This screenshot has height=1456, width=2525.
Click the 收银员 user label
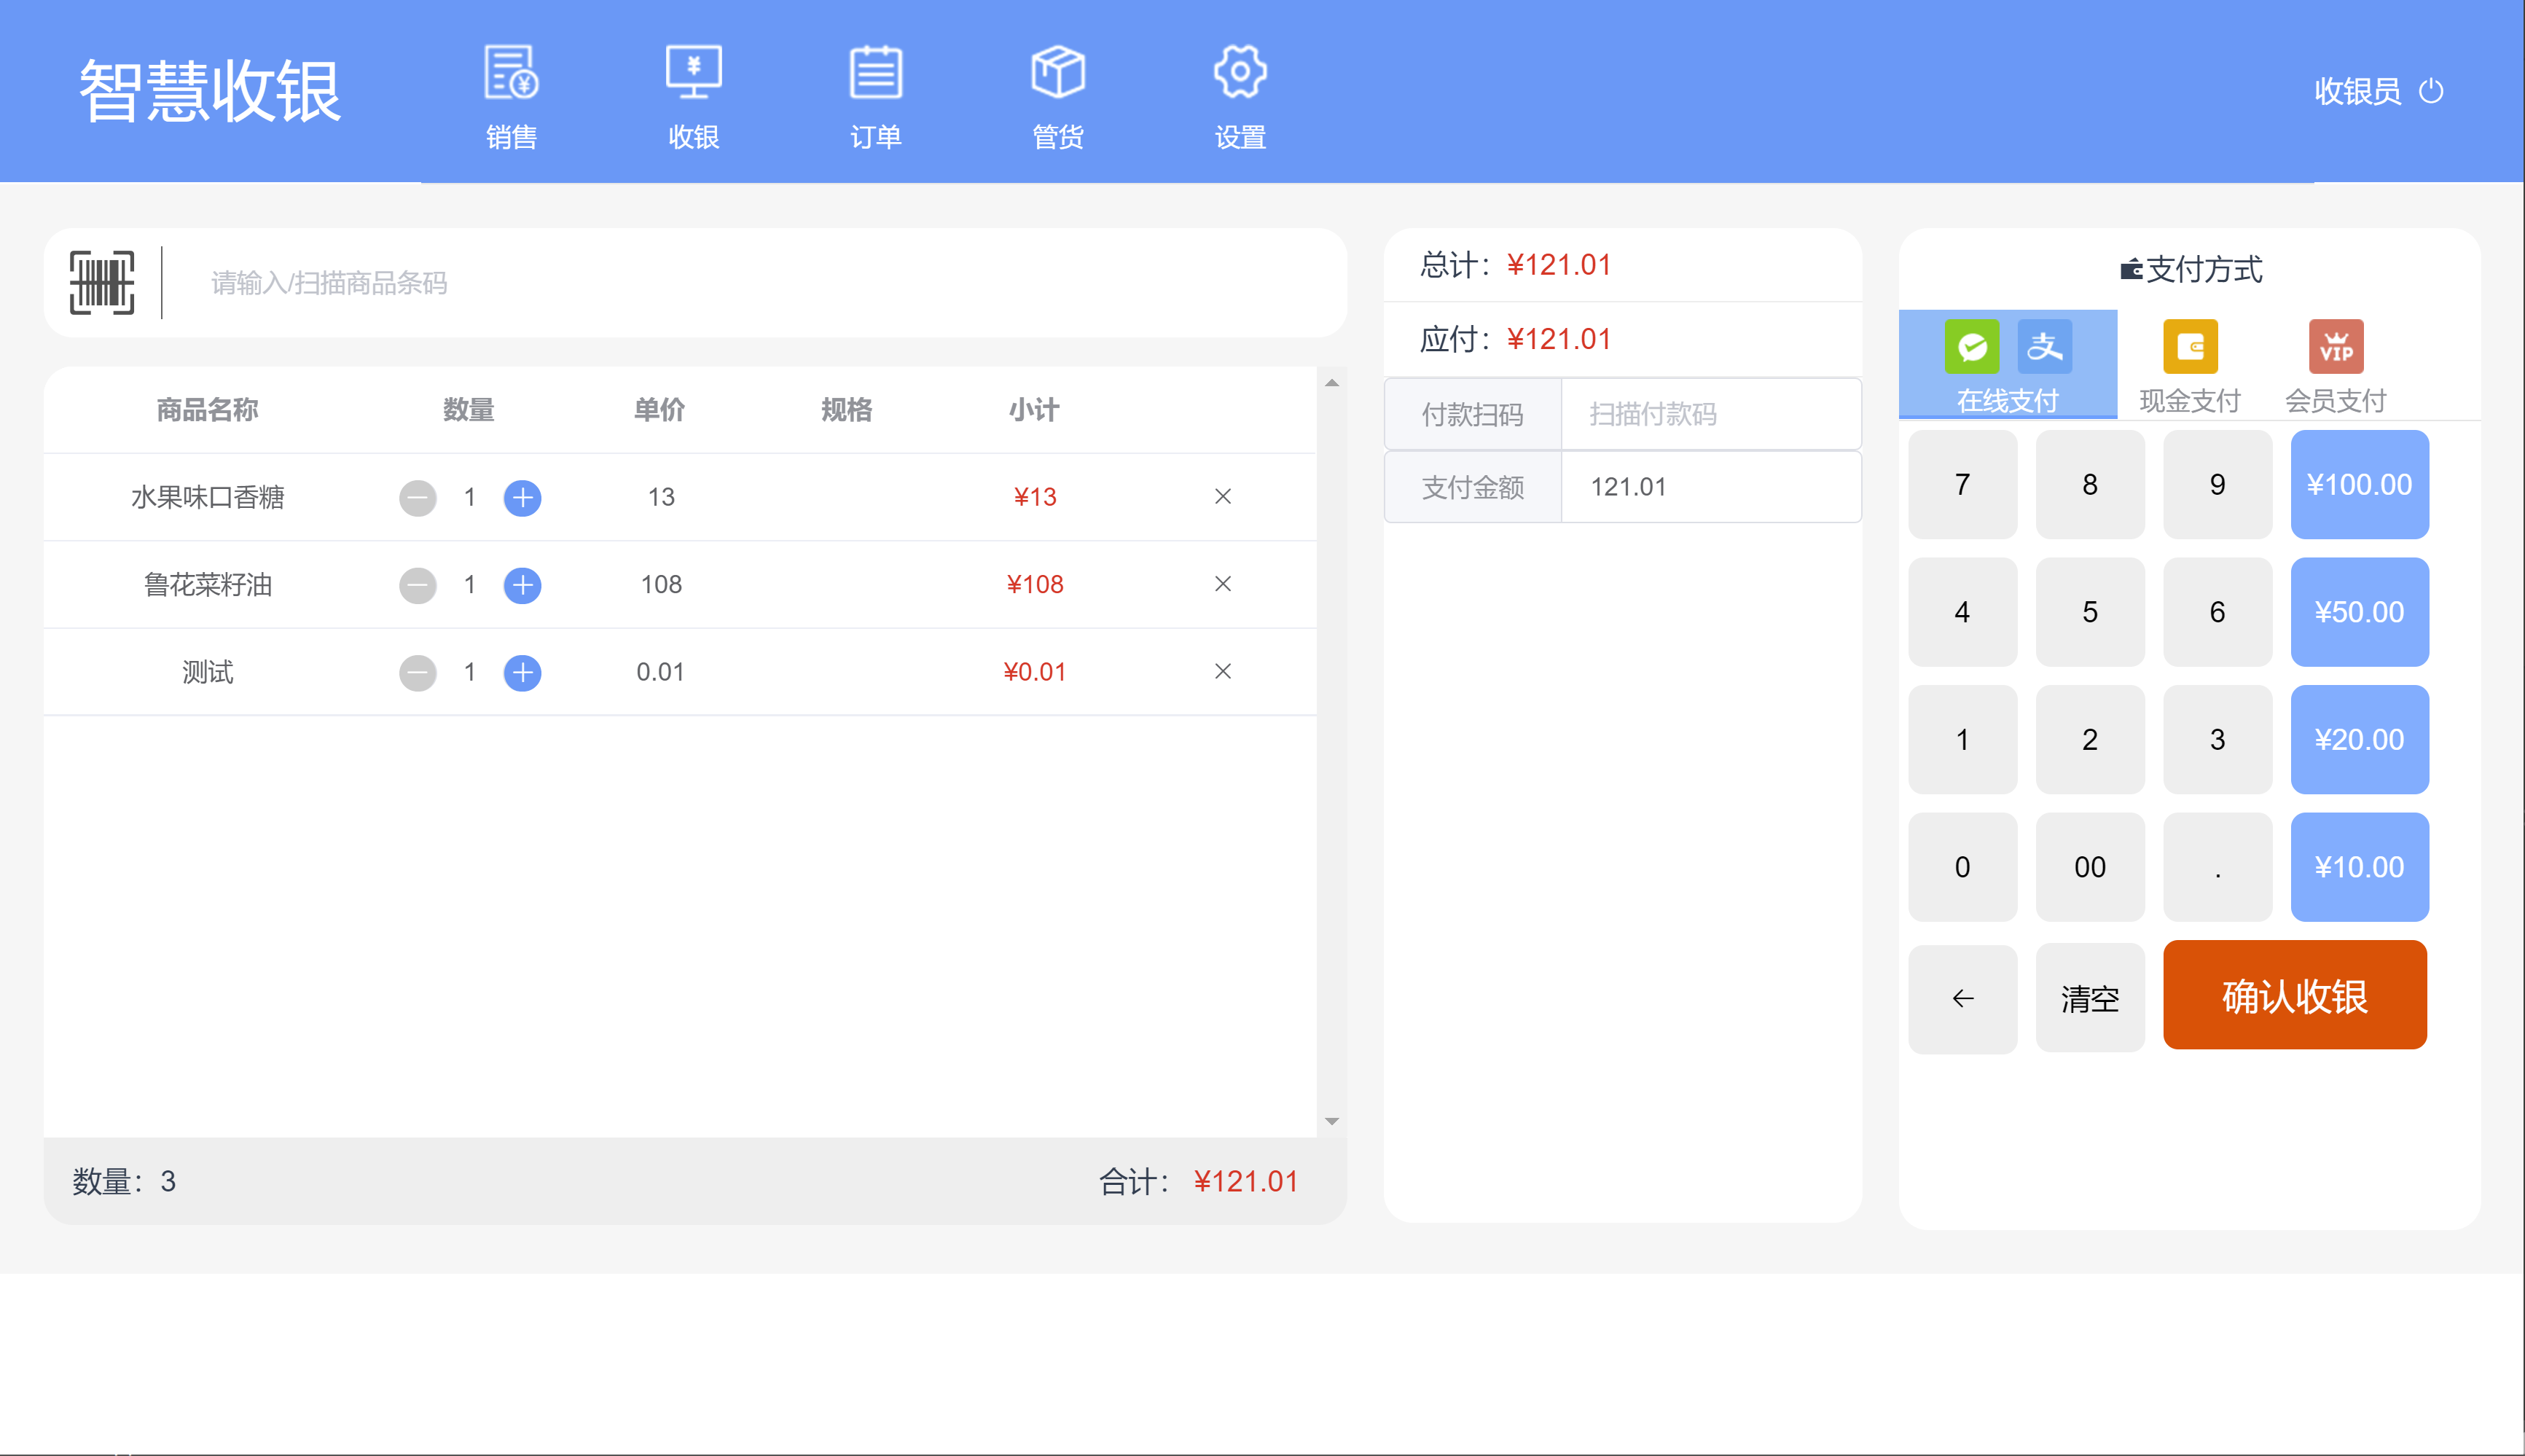[2357, 91]
